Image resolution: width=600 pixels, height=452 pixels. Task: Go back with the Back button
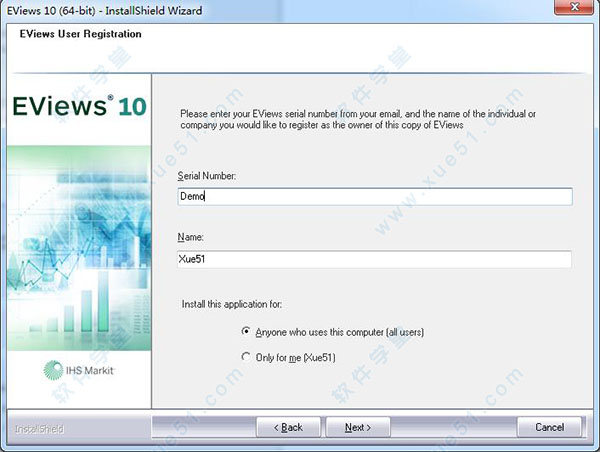coord(287,427)
